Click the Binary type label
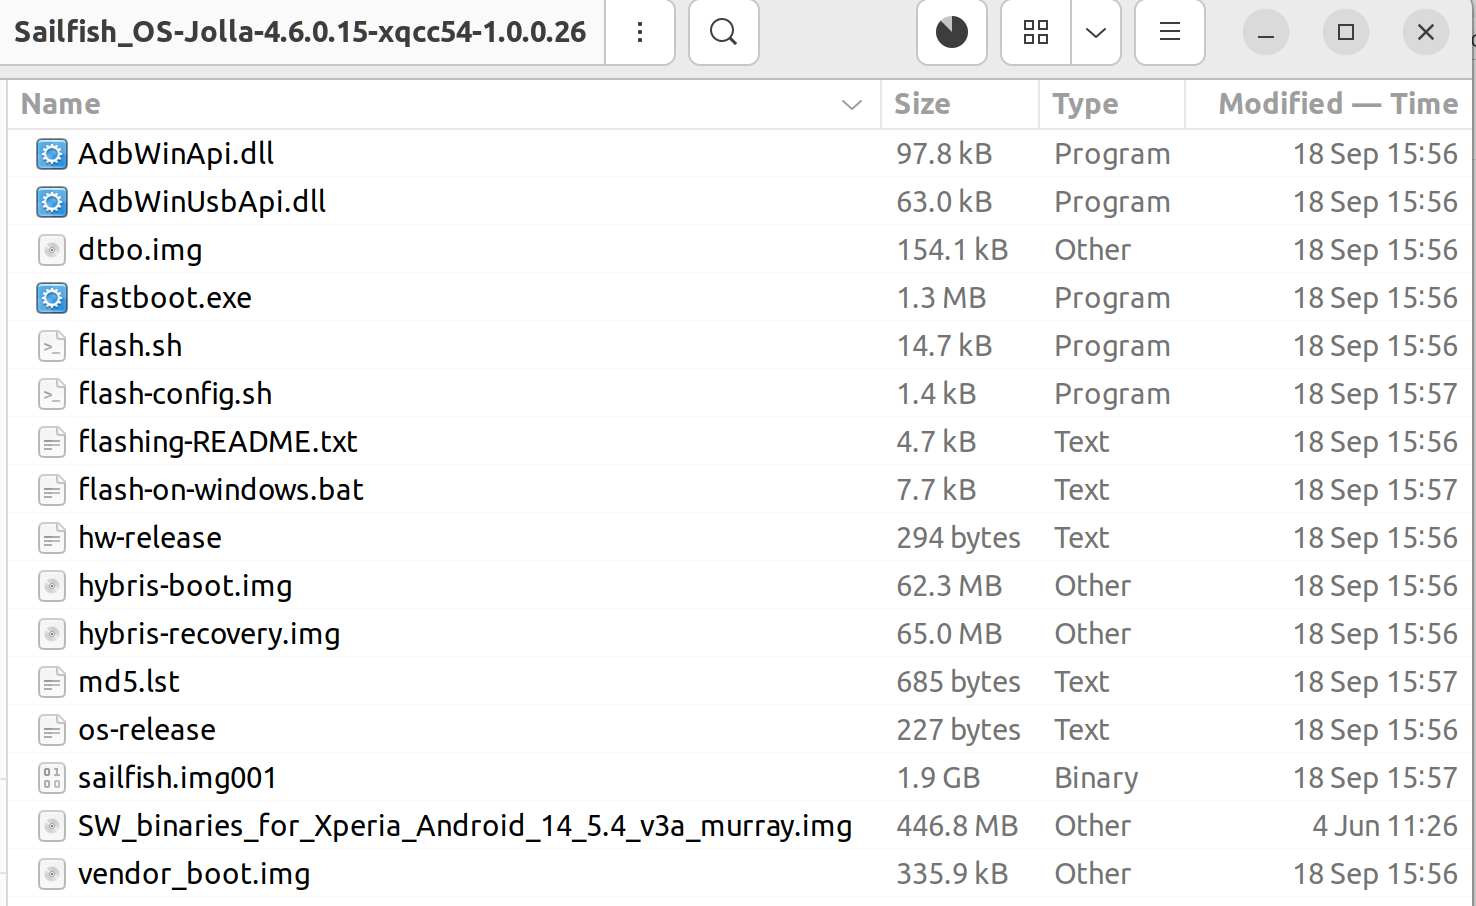Screen dimensions: 1476x906 coord(1096,778)
